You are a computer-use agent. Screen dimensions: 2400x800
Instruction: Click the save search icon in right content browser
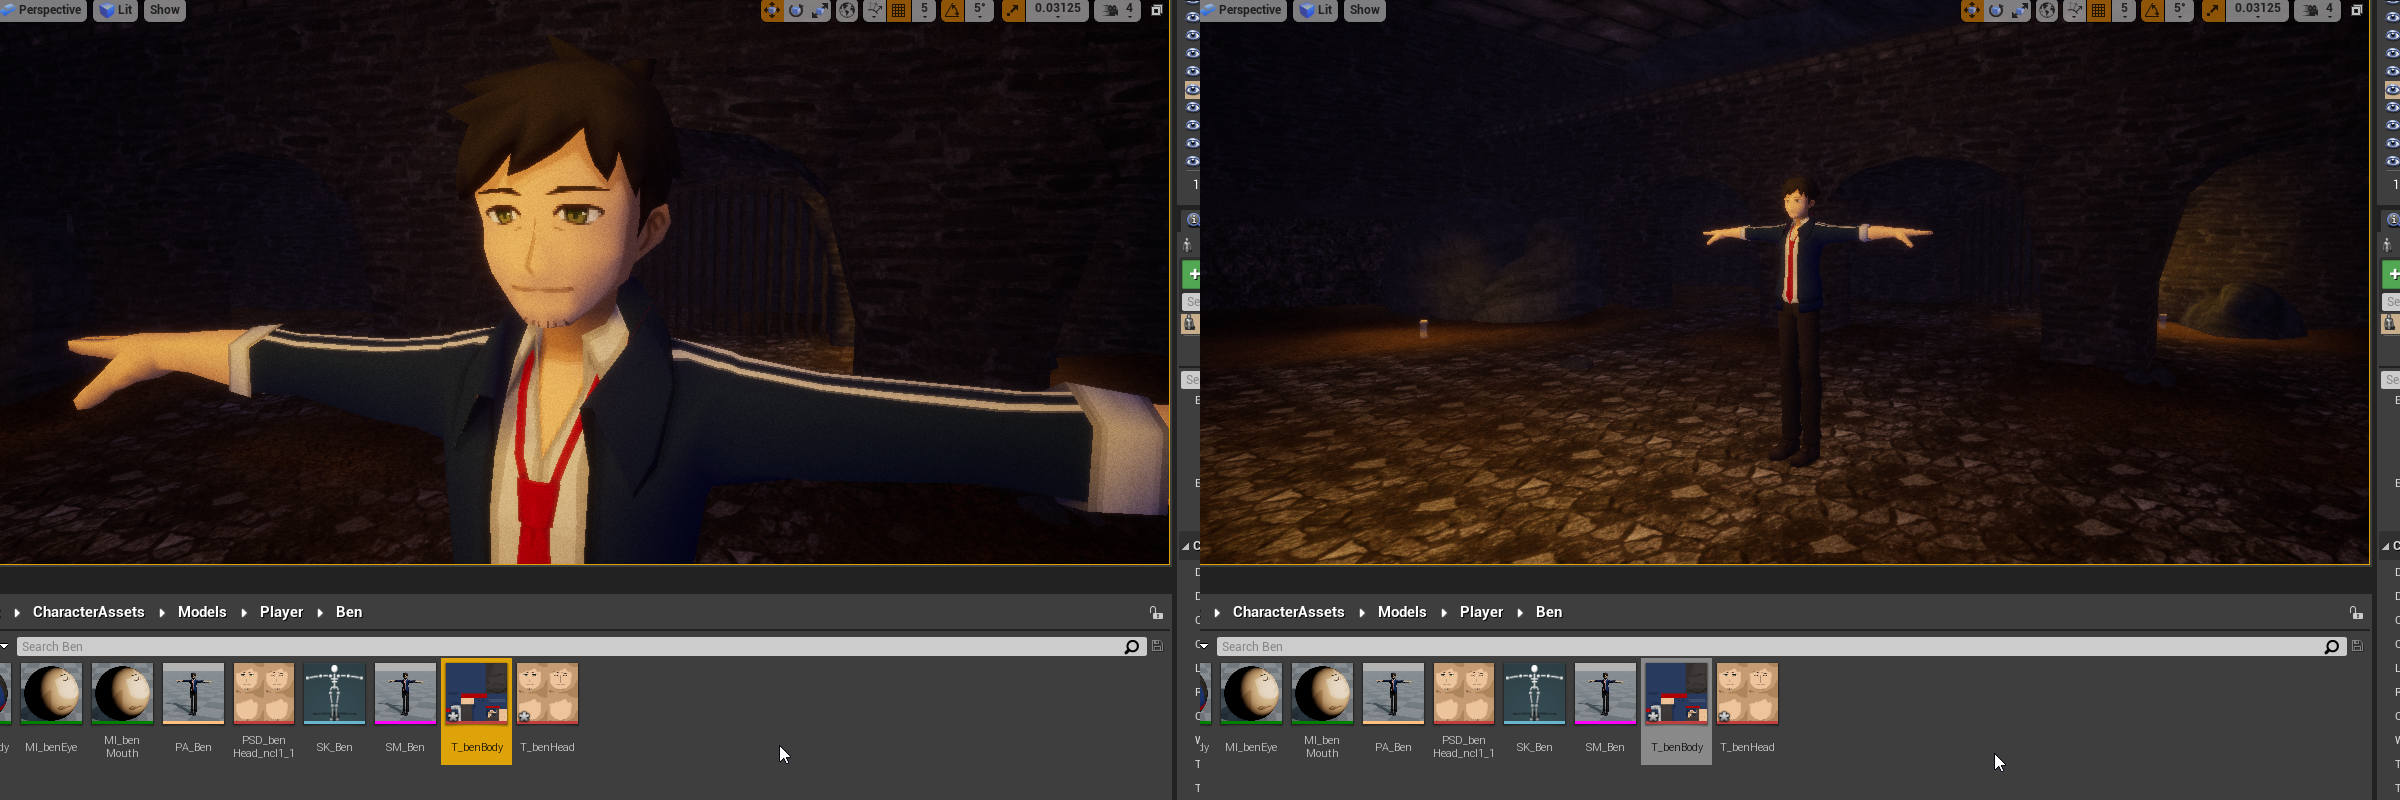[2357, 646]
